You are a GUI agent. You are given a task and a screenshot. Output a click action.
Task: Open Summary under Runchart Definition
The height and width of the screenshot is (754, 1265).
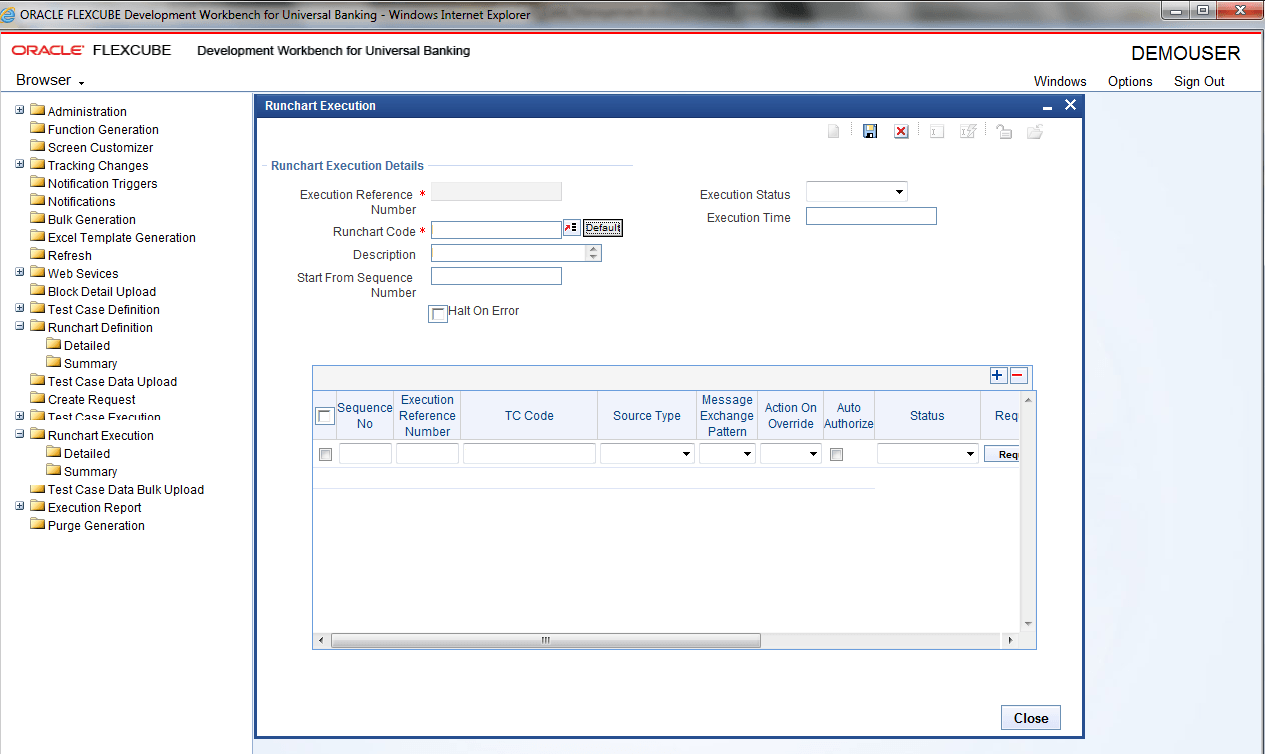tap(90, 363)
